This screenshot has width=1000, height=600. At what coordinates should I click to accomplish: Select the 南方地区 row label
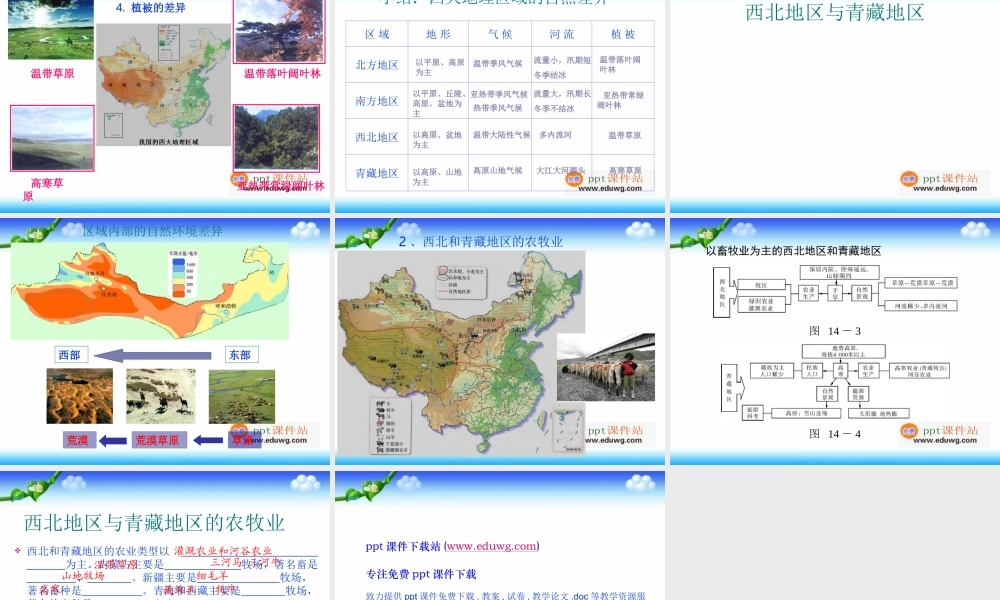377,101
